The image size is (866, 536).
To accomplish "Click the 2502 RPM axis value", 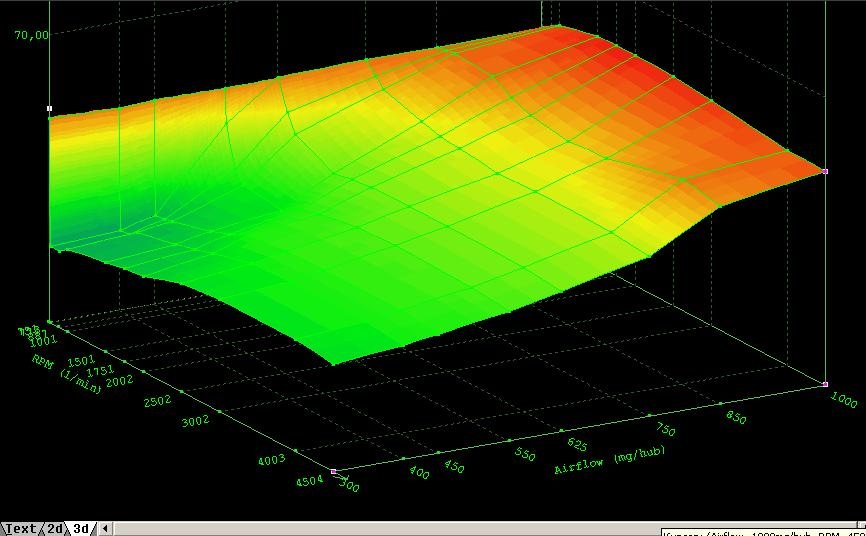I will (x=157, y=401).
